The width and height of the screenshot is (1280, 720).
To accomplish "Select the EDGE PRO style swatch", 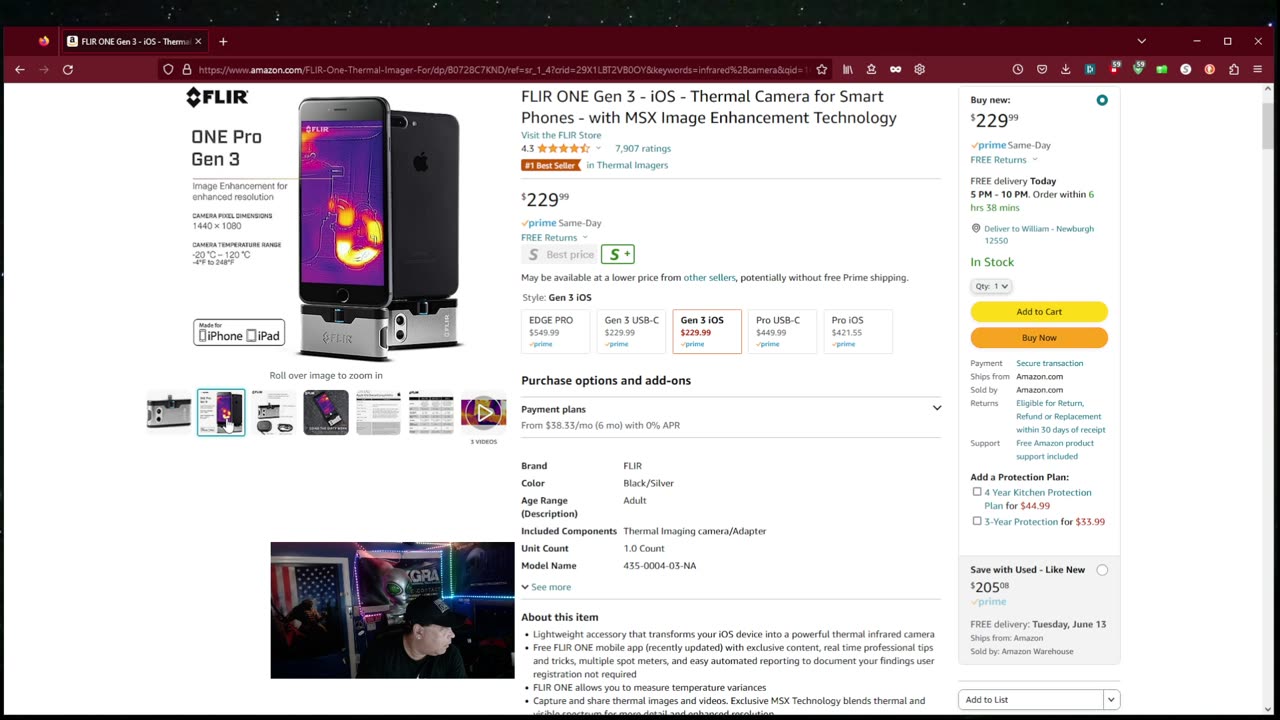I will (555, 332).
